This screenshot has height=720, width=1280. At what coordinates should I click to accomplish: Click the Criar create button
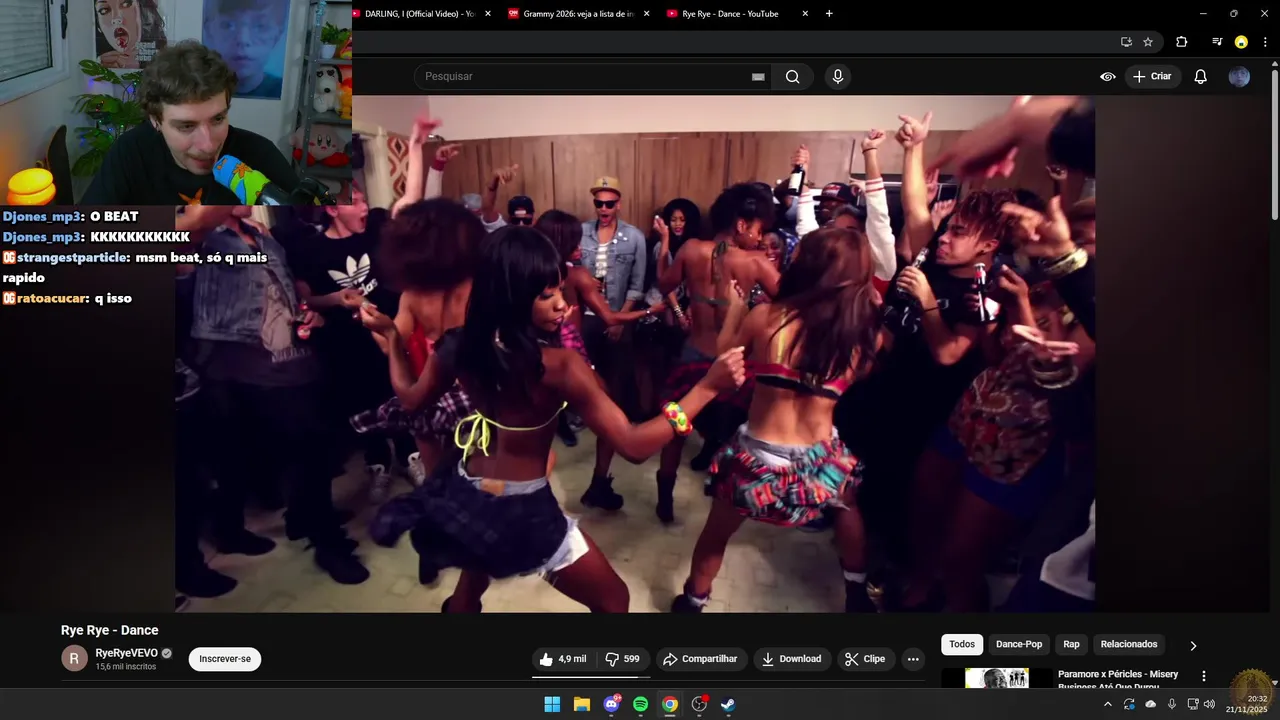[x=1152, y=77]
